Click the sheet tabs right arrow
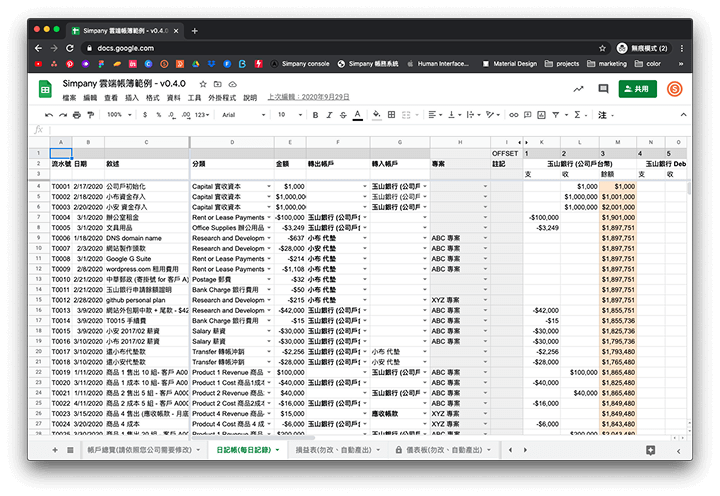Screen dimensions: 720x496 [x=525, y=450]
